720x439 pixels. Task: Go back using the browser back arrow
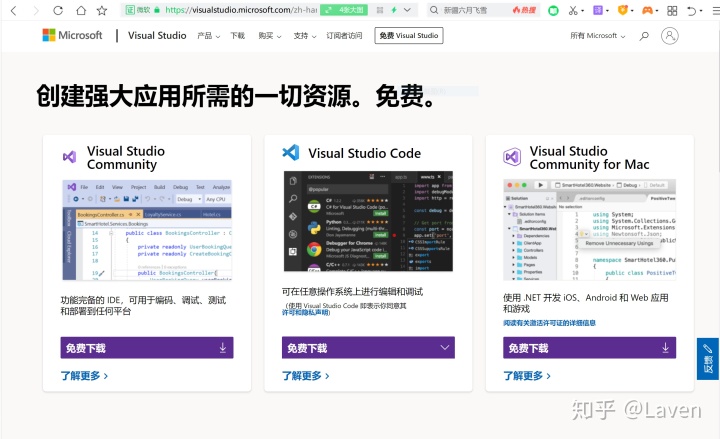[x=13, y=10]
